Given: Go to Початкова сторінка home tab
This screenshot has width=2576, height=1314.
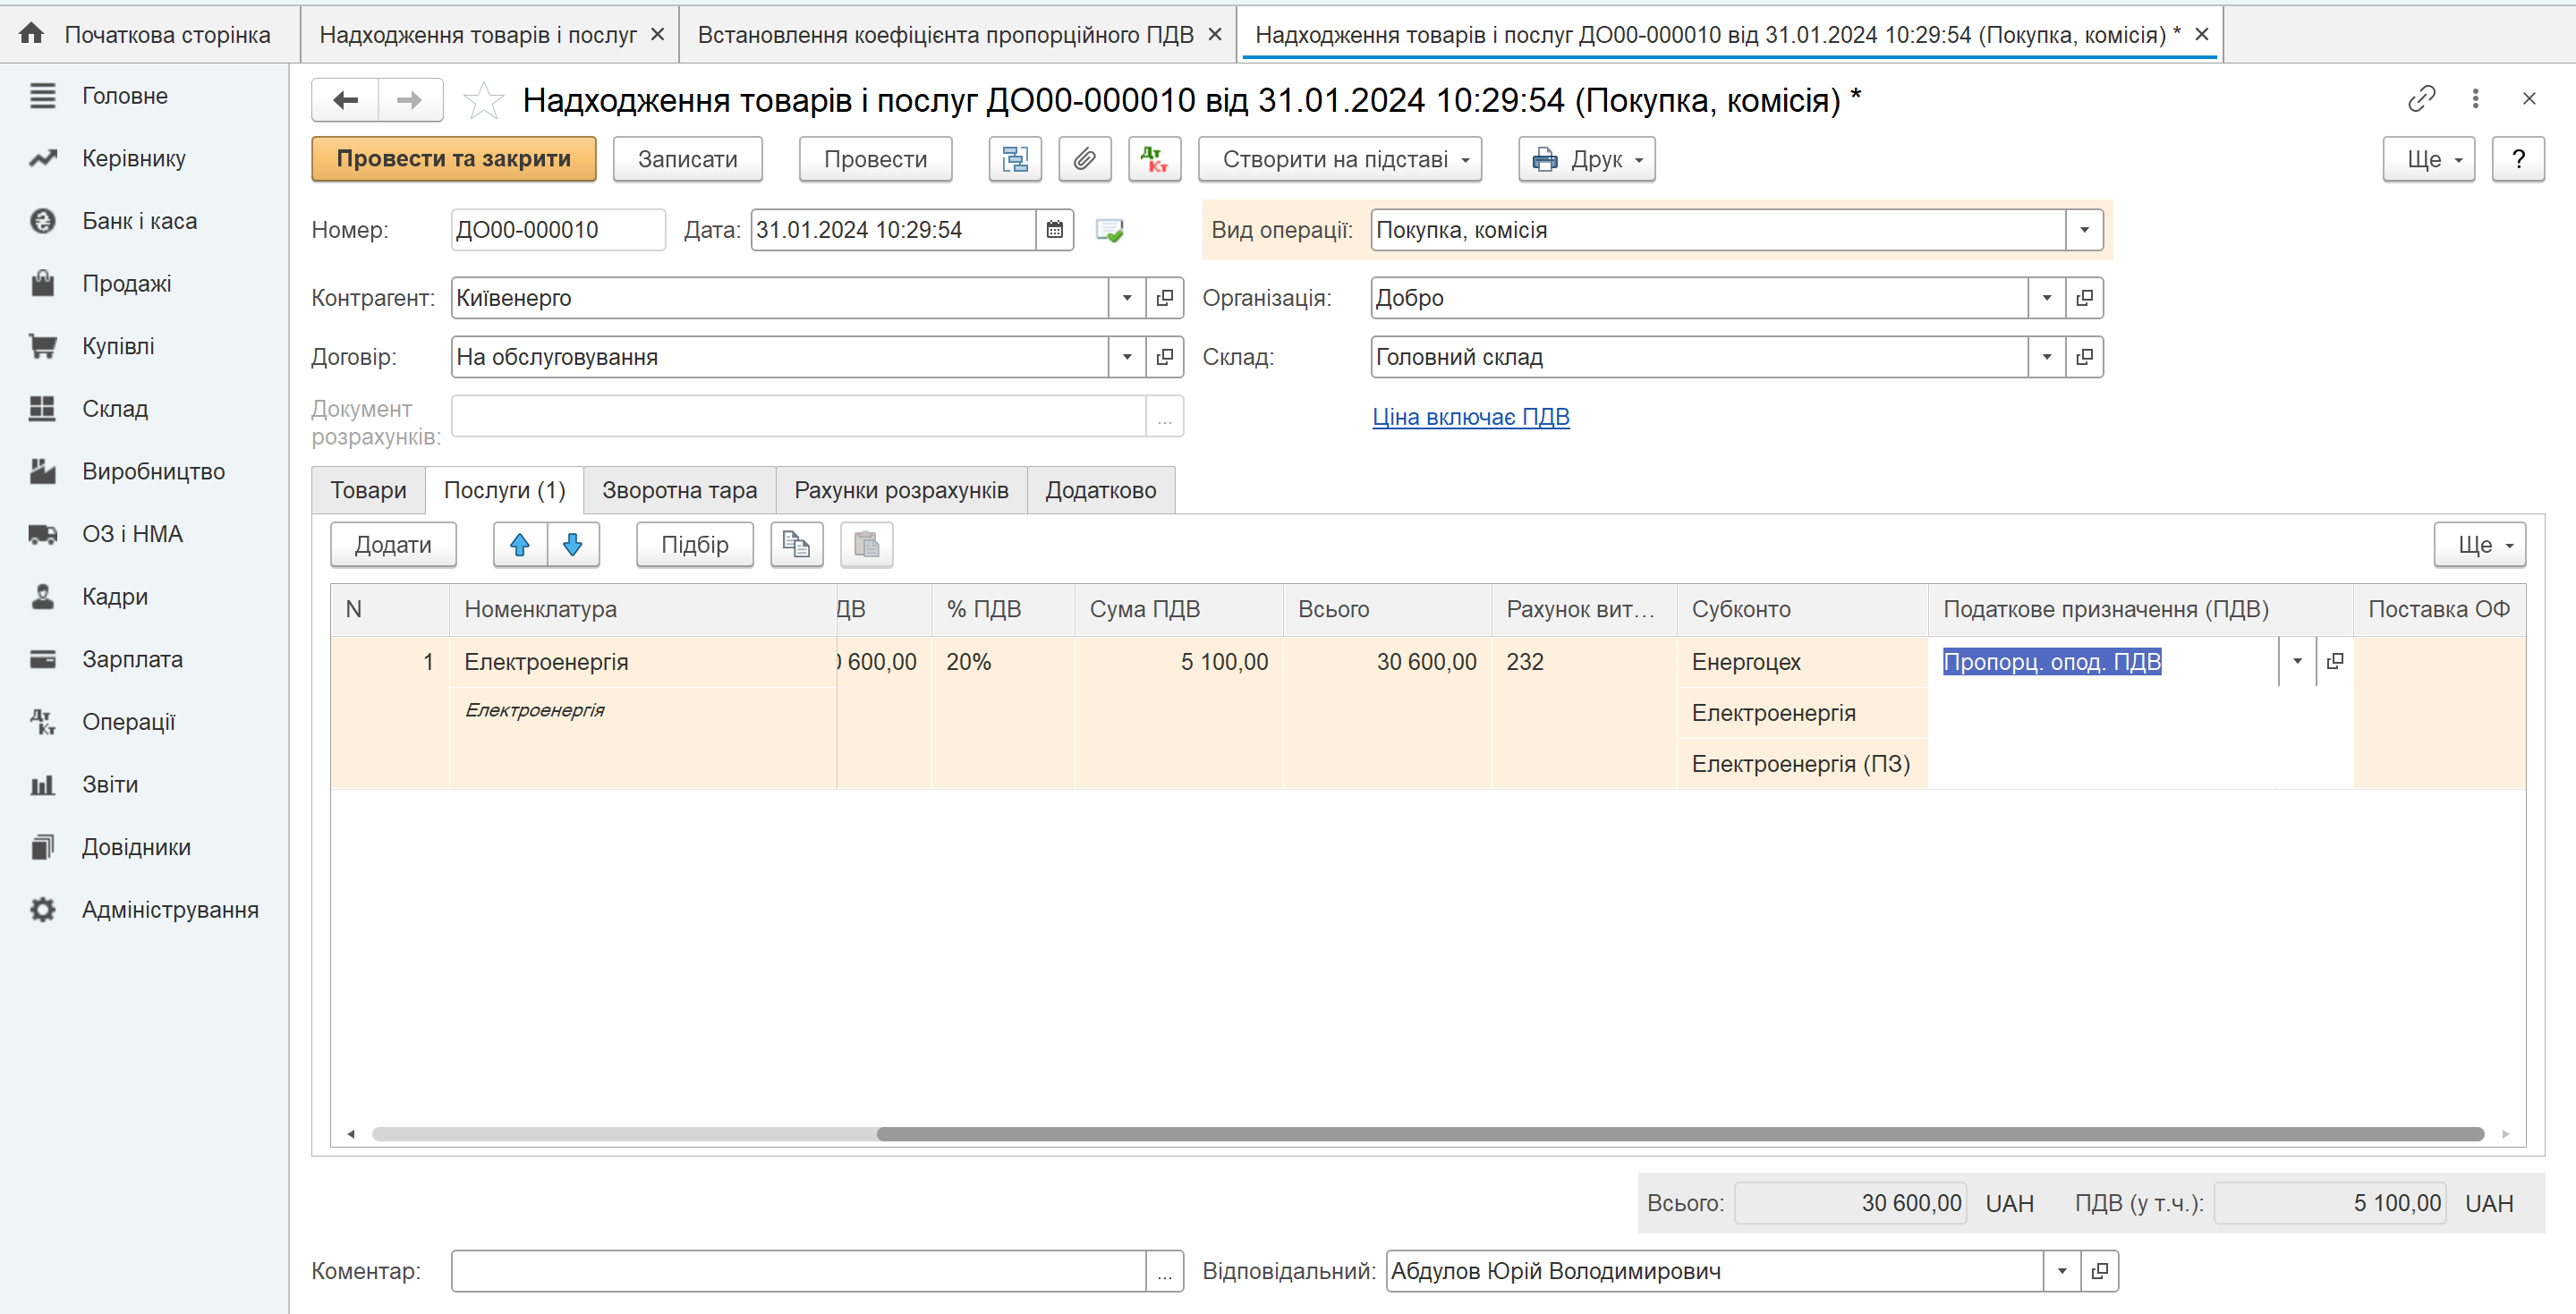Looking at the screenshot, I should [x=150, y=34].
